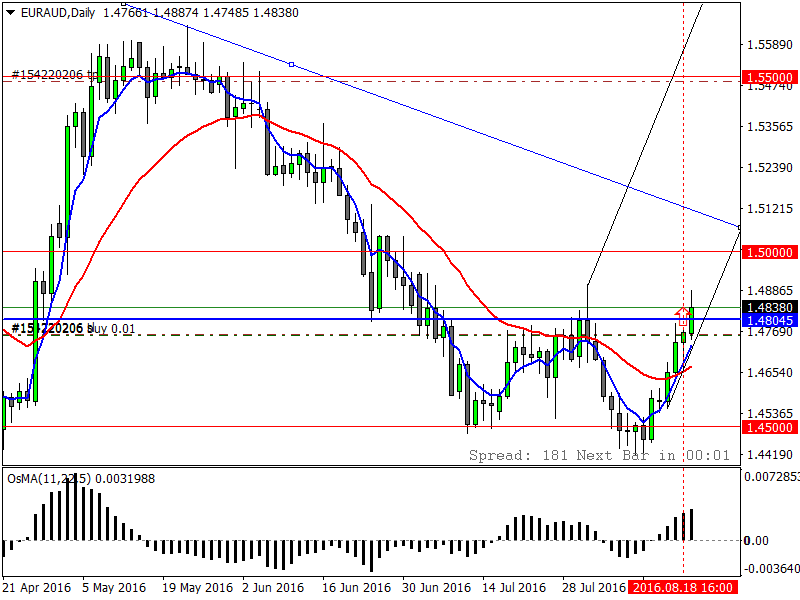Click the 0.00 level on OsMA scale

(x=757, y=540)
